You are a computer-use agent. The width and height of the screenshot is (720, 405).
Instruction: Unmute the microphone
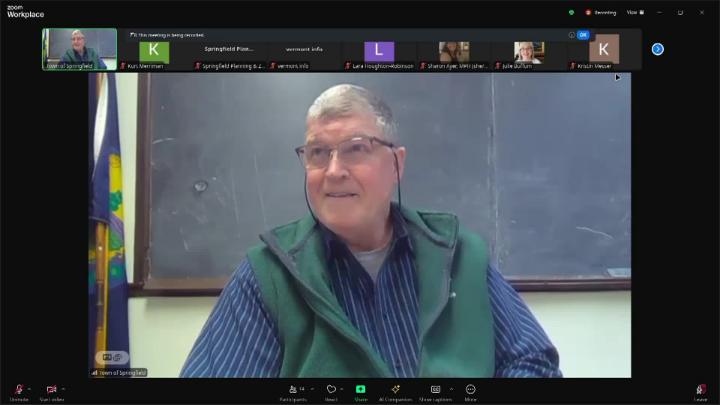coord(19,390)
